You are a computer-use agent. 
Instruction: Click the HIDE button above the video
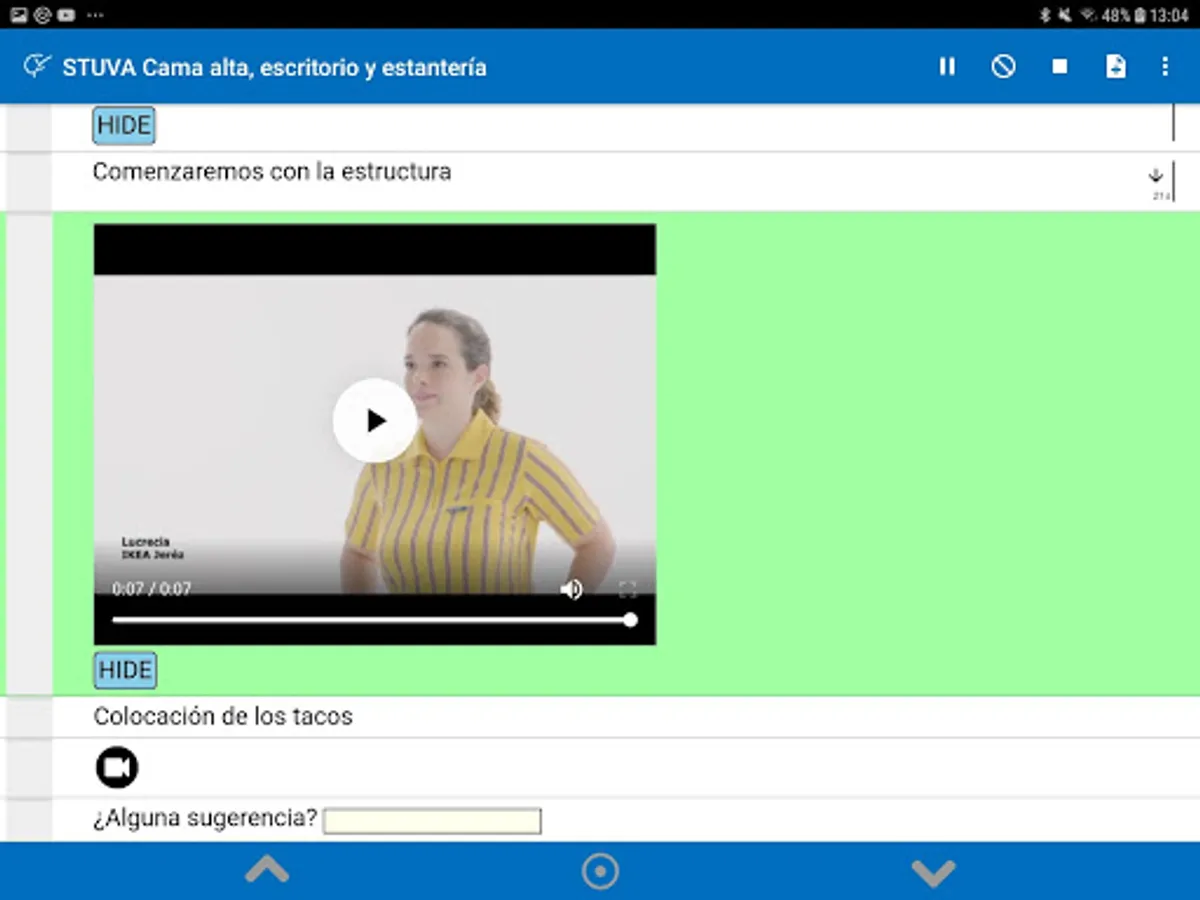(124, 126)
